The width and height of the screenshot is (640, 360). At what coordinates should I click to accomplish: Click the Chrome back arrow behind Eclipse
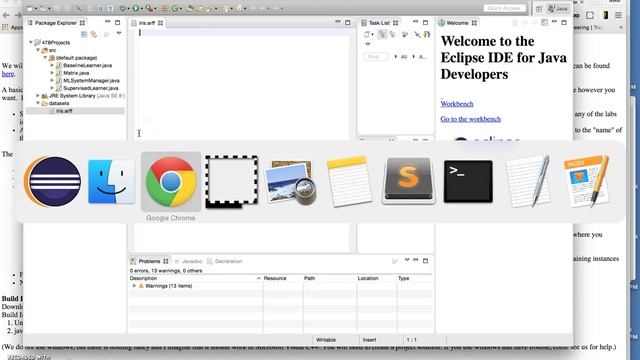(6, 15)
